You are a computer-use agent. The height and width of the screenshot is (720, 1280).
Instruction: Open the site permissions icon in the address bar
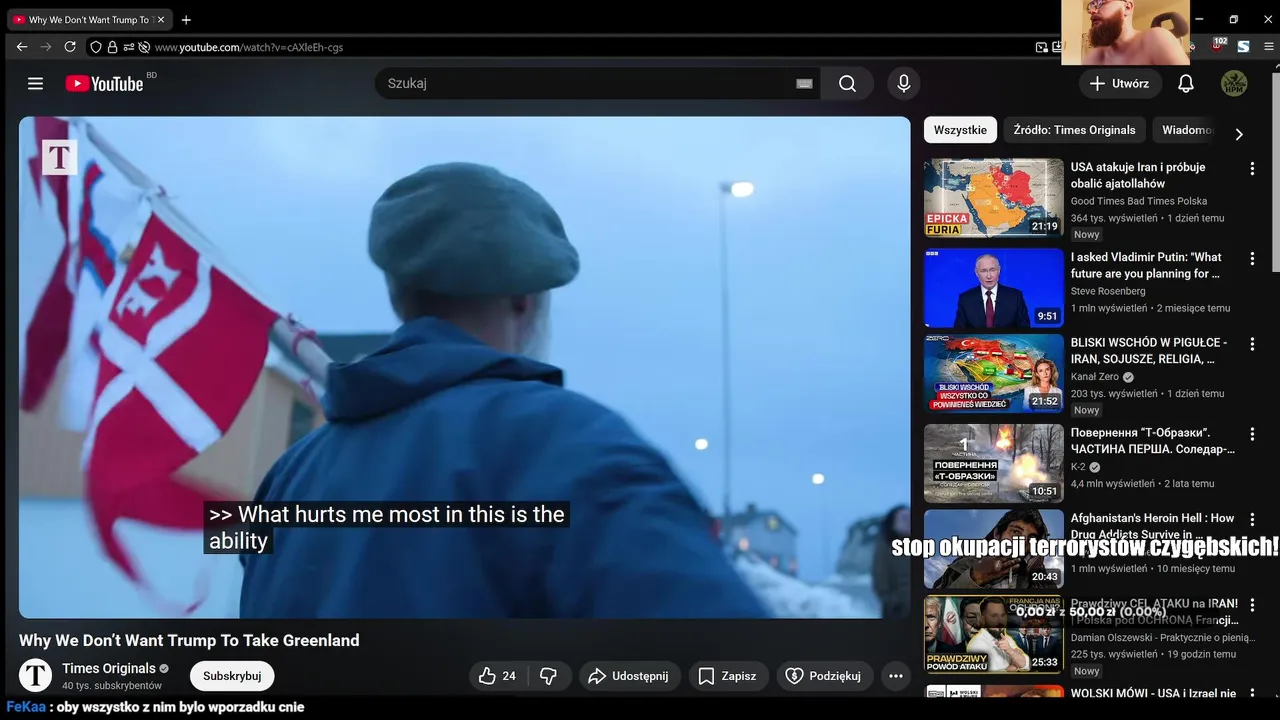point(129,47)
